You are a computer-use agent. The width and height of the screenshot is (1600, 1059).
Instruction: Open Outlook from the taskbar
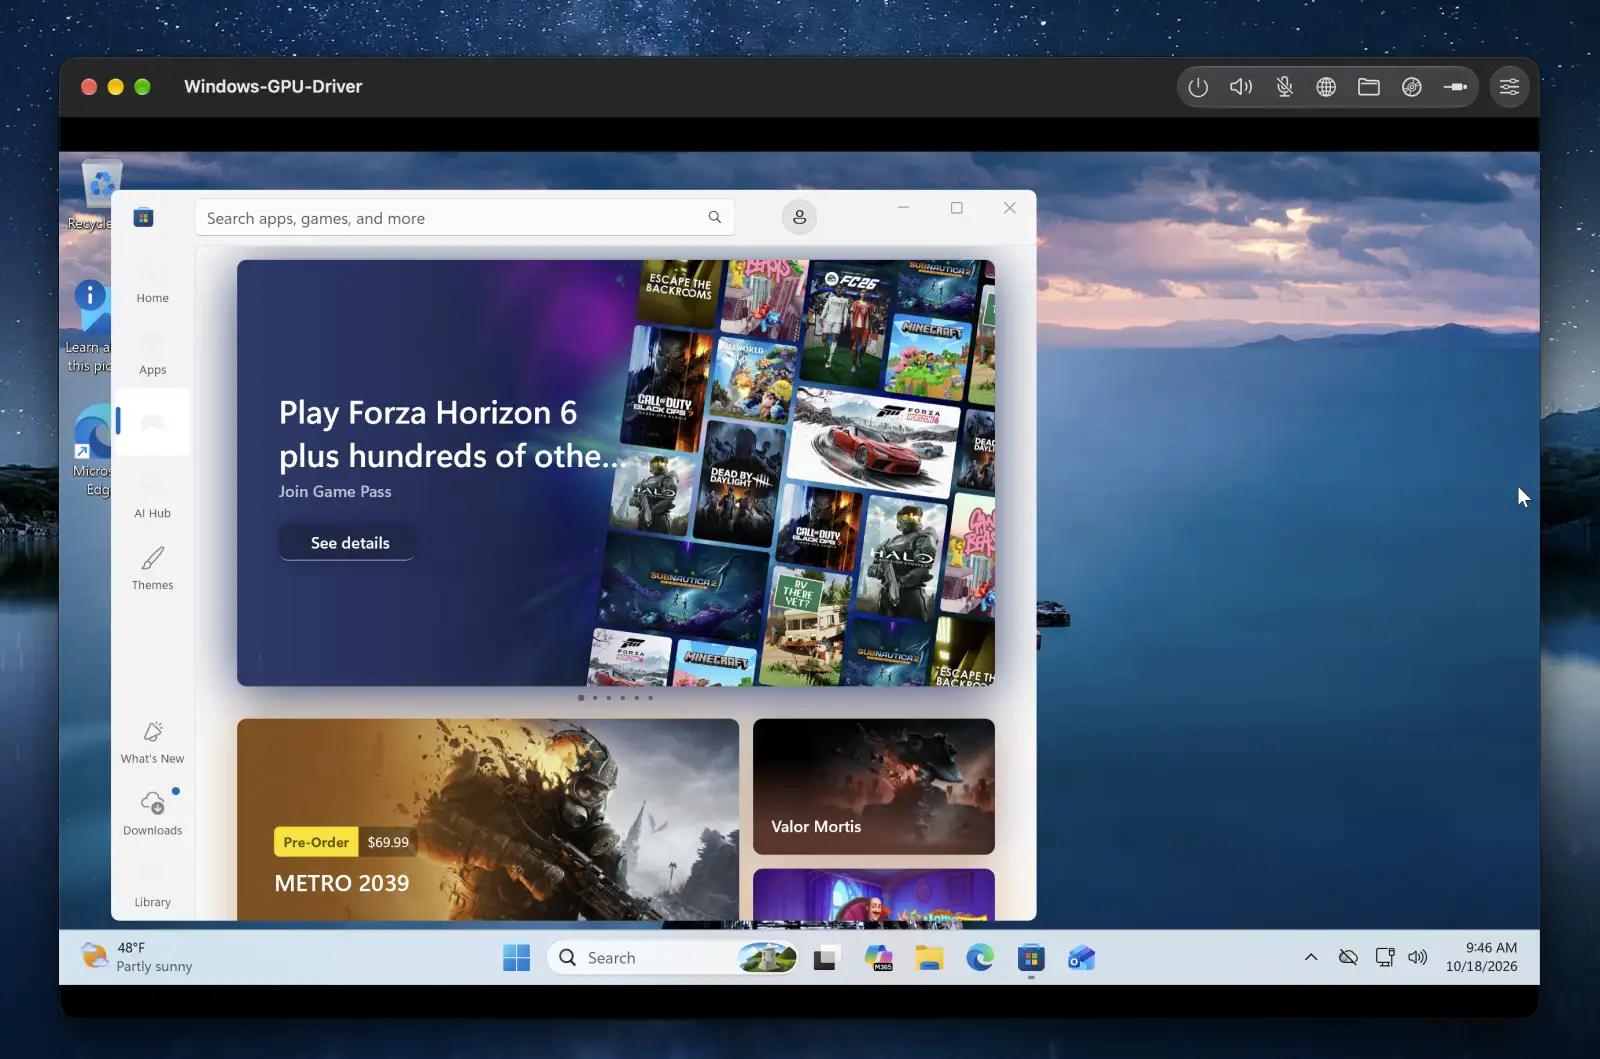[1082, 958]
